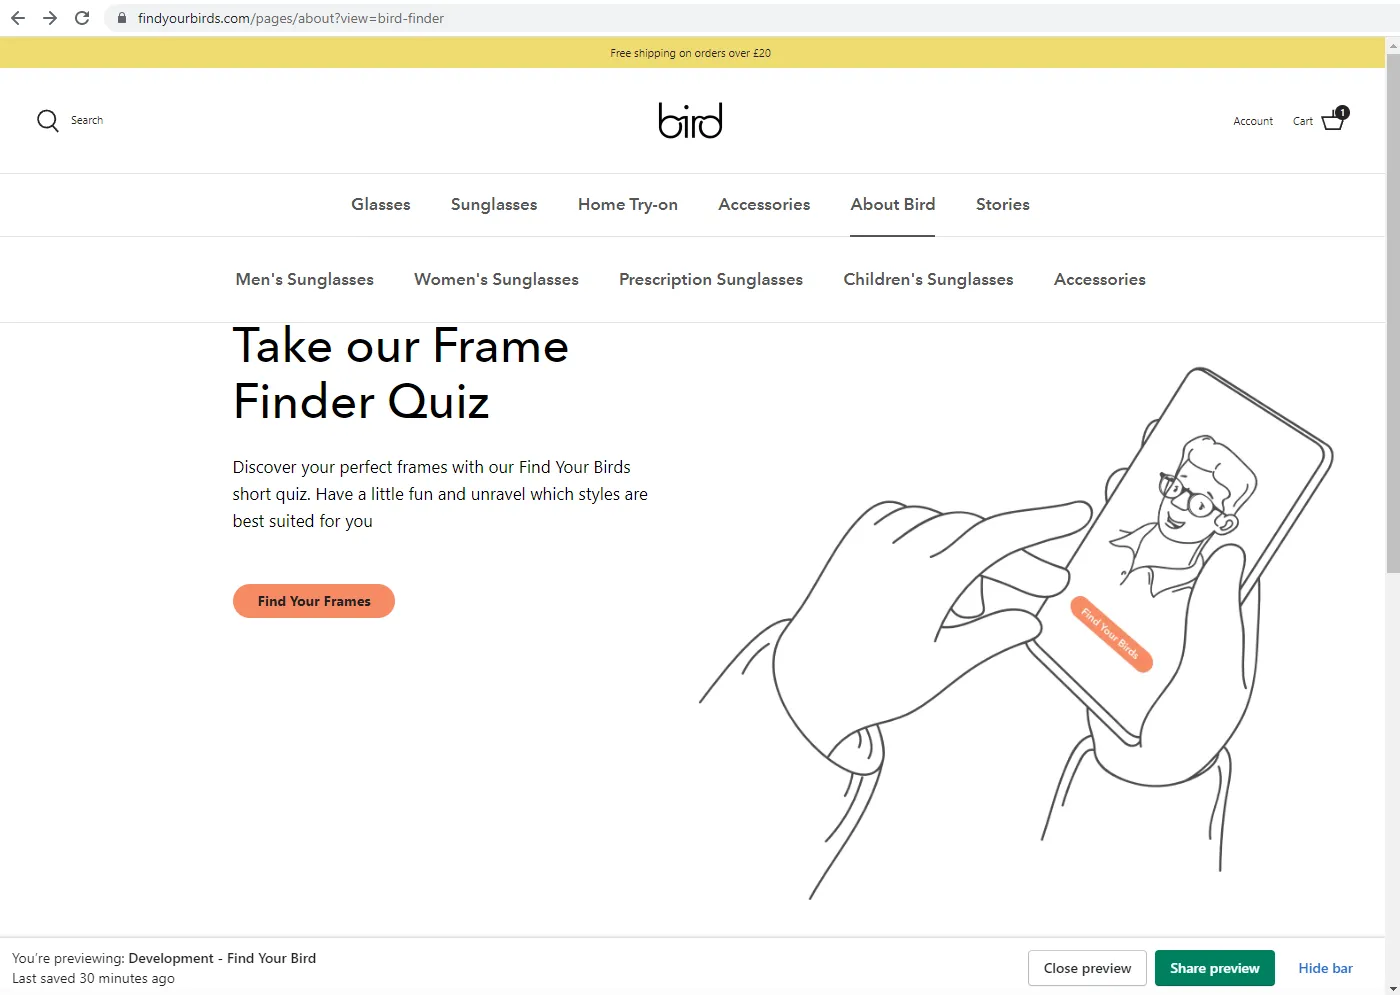
Task: Click the bird logo
Action: [690, 121]
